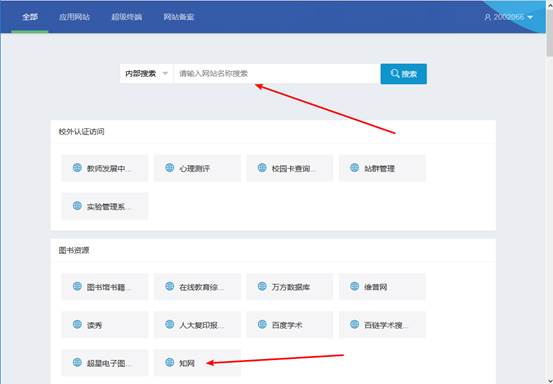The width and height of the screenshot is (553, 384).
Task: Click the globe icon beside 教师发展中
Action: pyautogui.click(x=77, y=168)
